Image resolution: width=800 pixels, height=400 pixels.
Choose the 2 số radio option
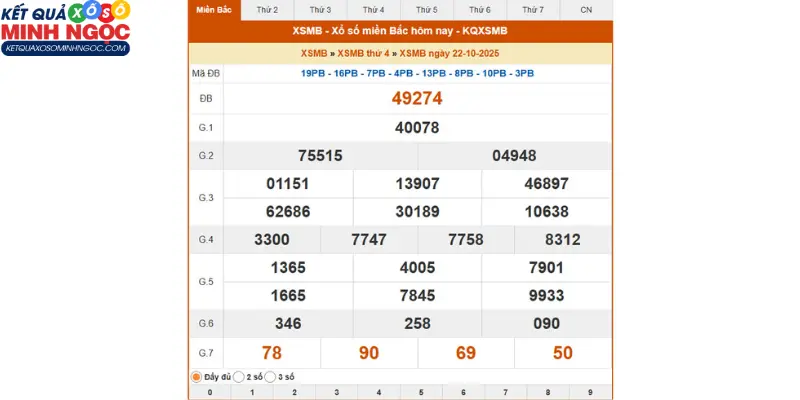pyautogui.click(x=238, y=377)
